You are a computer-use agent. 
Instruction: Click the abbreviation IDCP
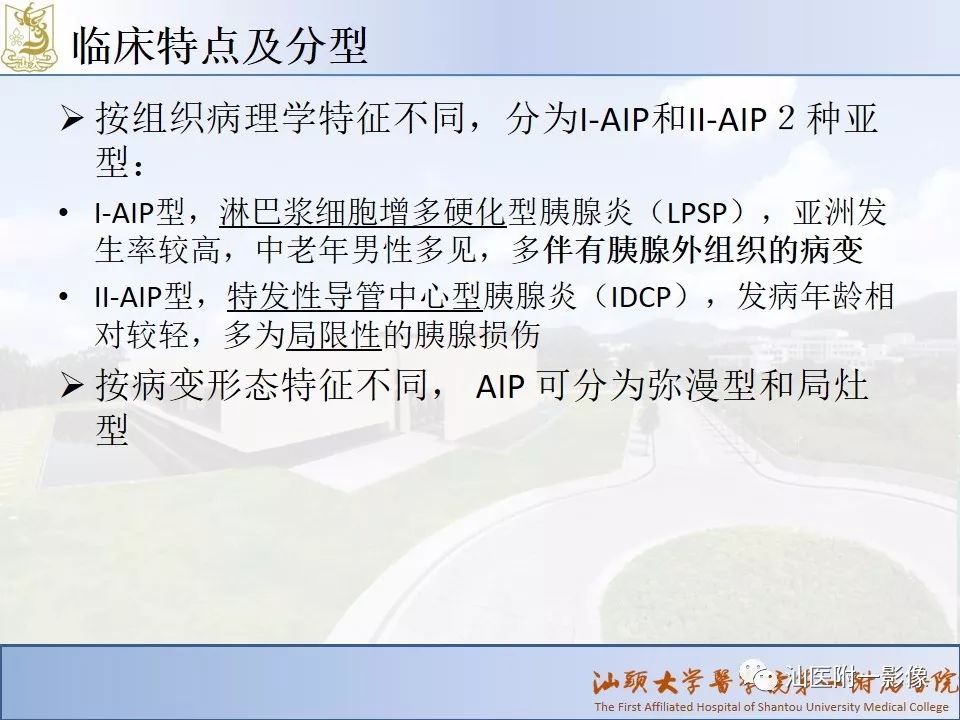(641, 298)
